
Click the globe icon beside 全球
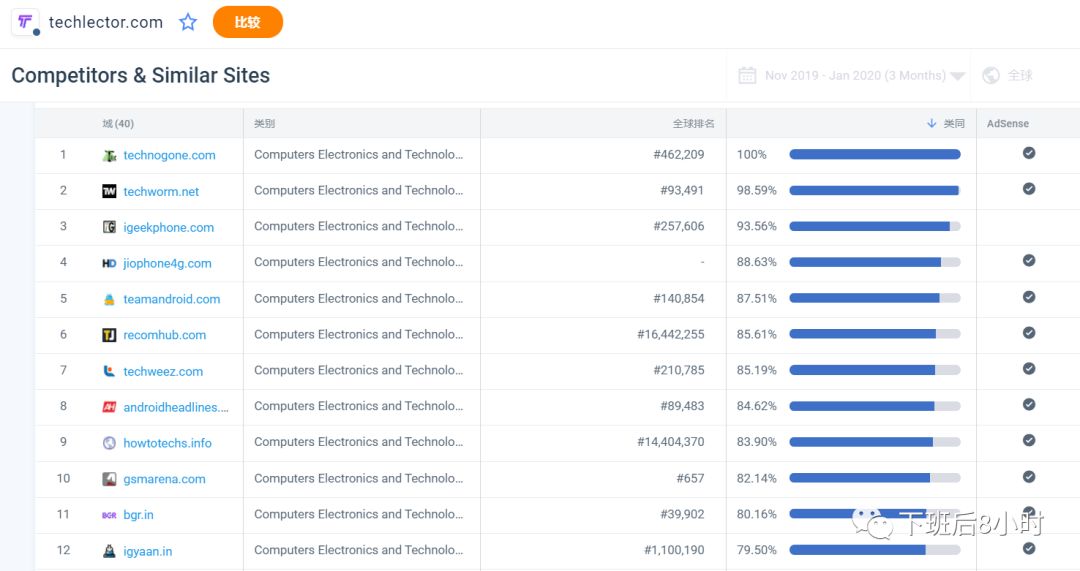[991, 75]
